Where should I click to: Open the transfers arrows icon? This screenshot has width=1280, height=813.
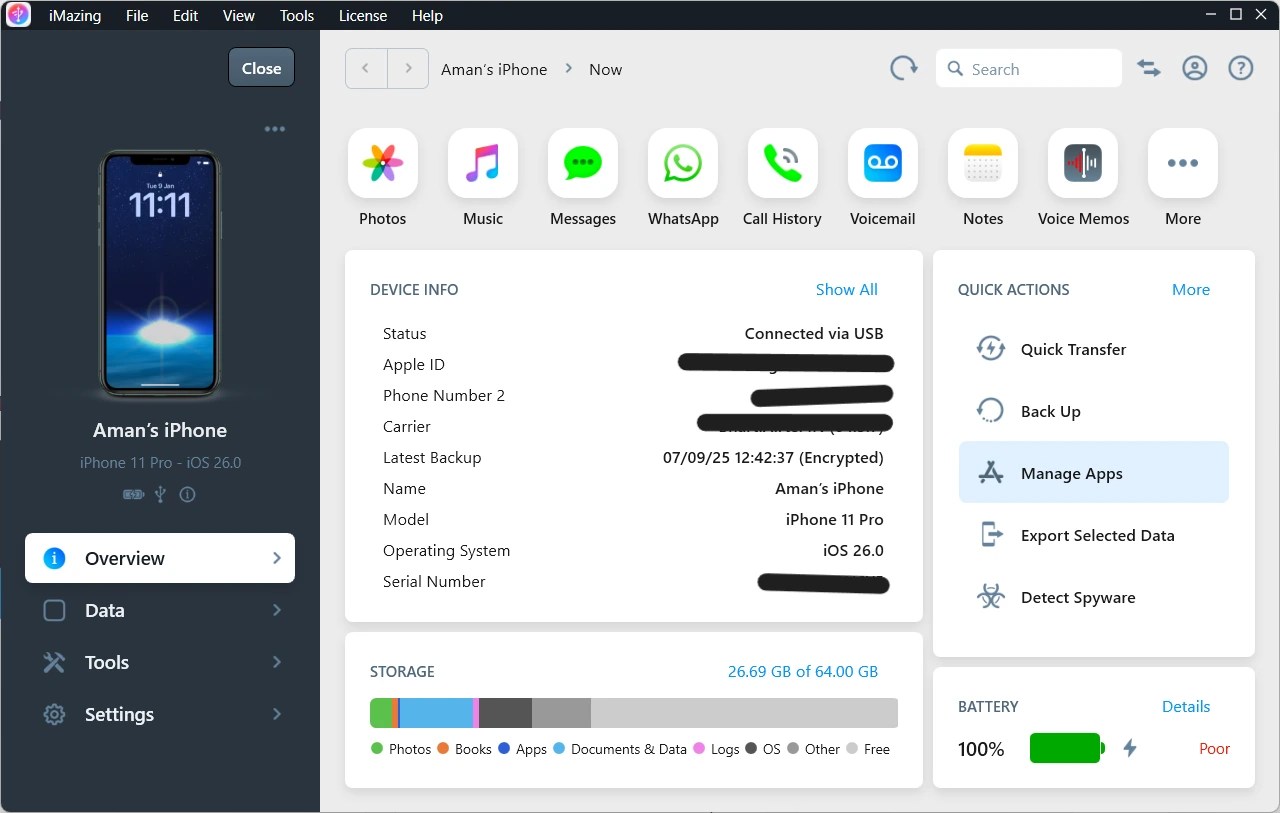pyautogui.click(x=1149, y=68)
